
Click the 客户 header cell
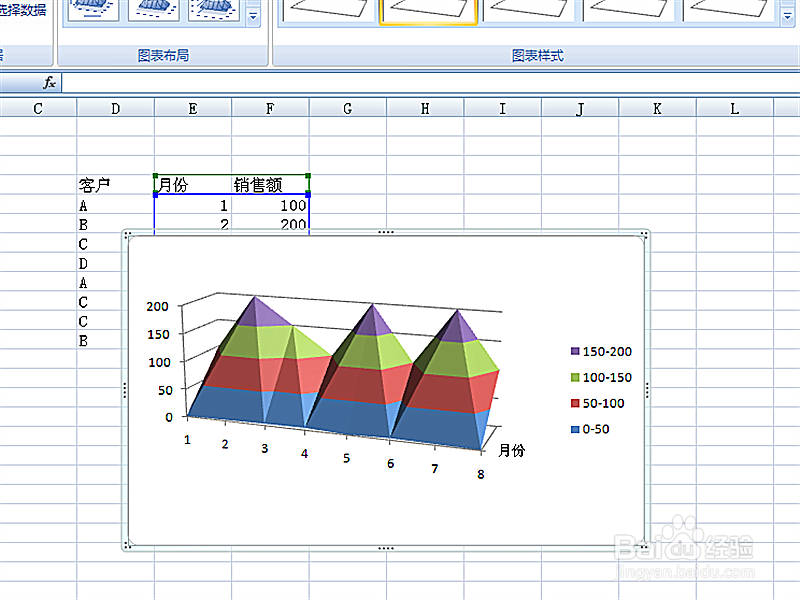coord(115,185)
